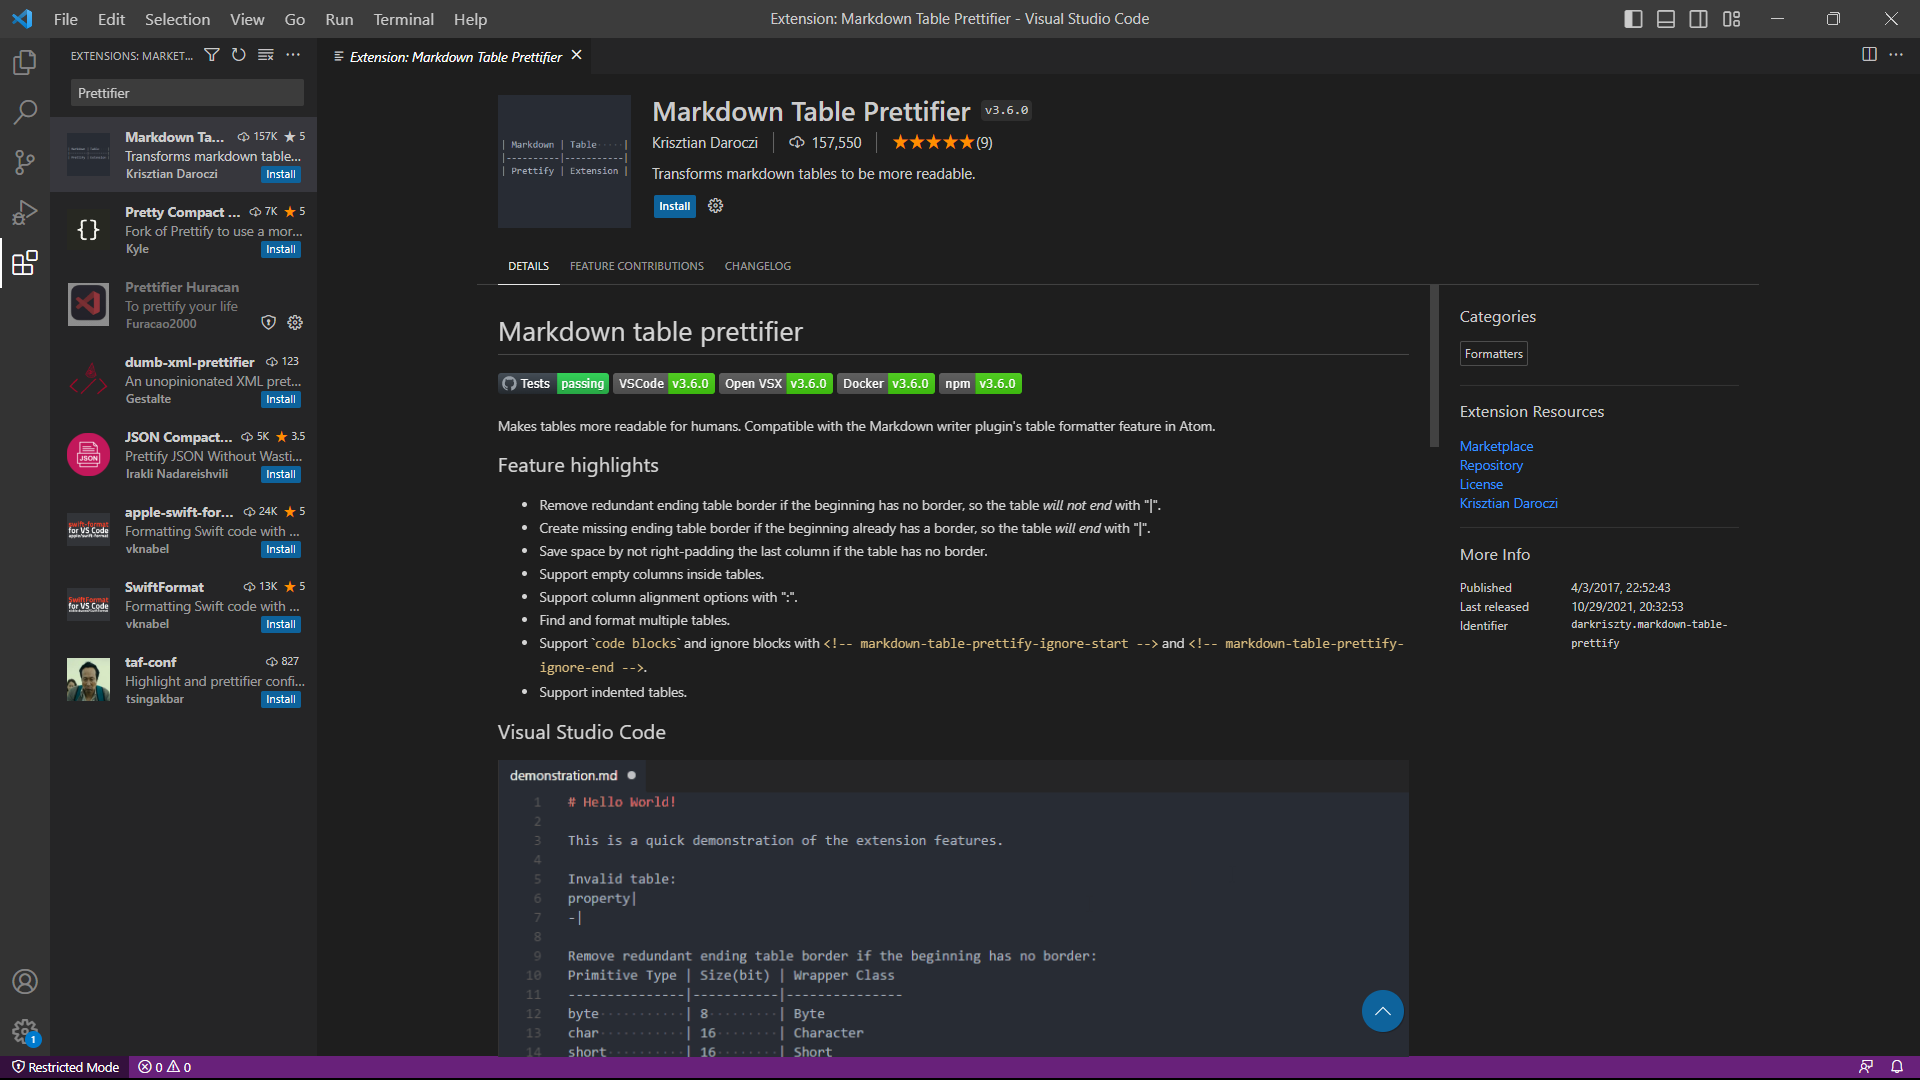Toggle secondary side bar visibility
Image resolution: width=1920 pixels, height=1080 pixels.
tap(1699, 19)
